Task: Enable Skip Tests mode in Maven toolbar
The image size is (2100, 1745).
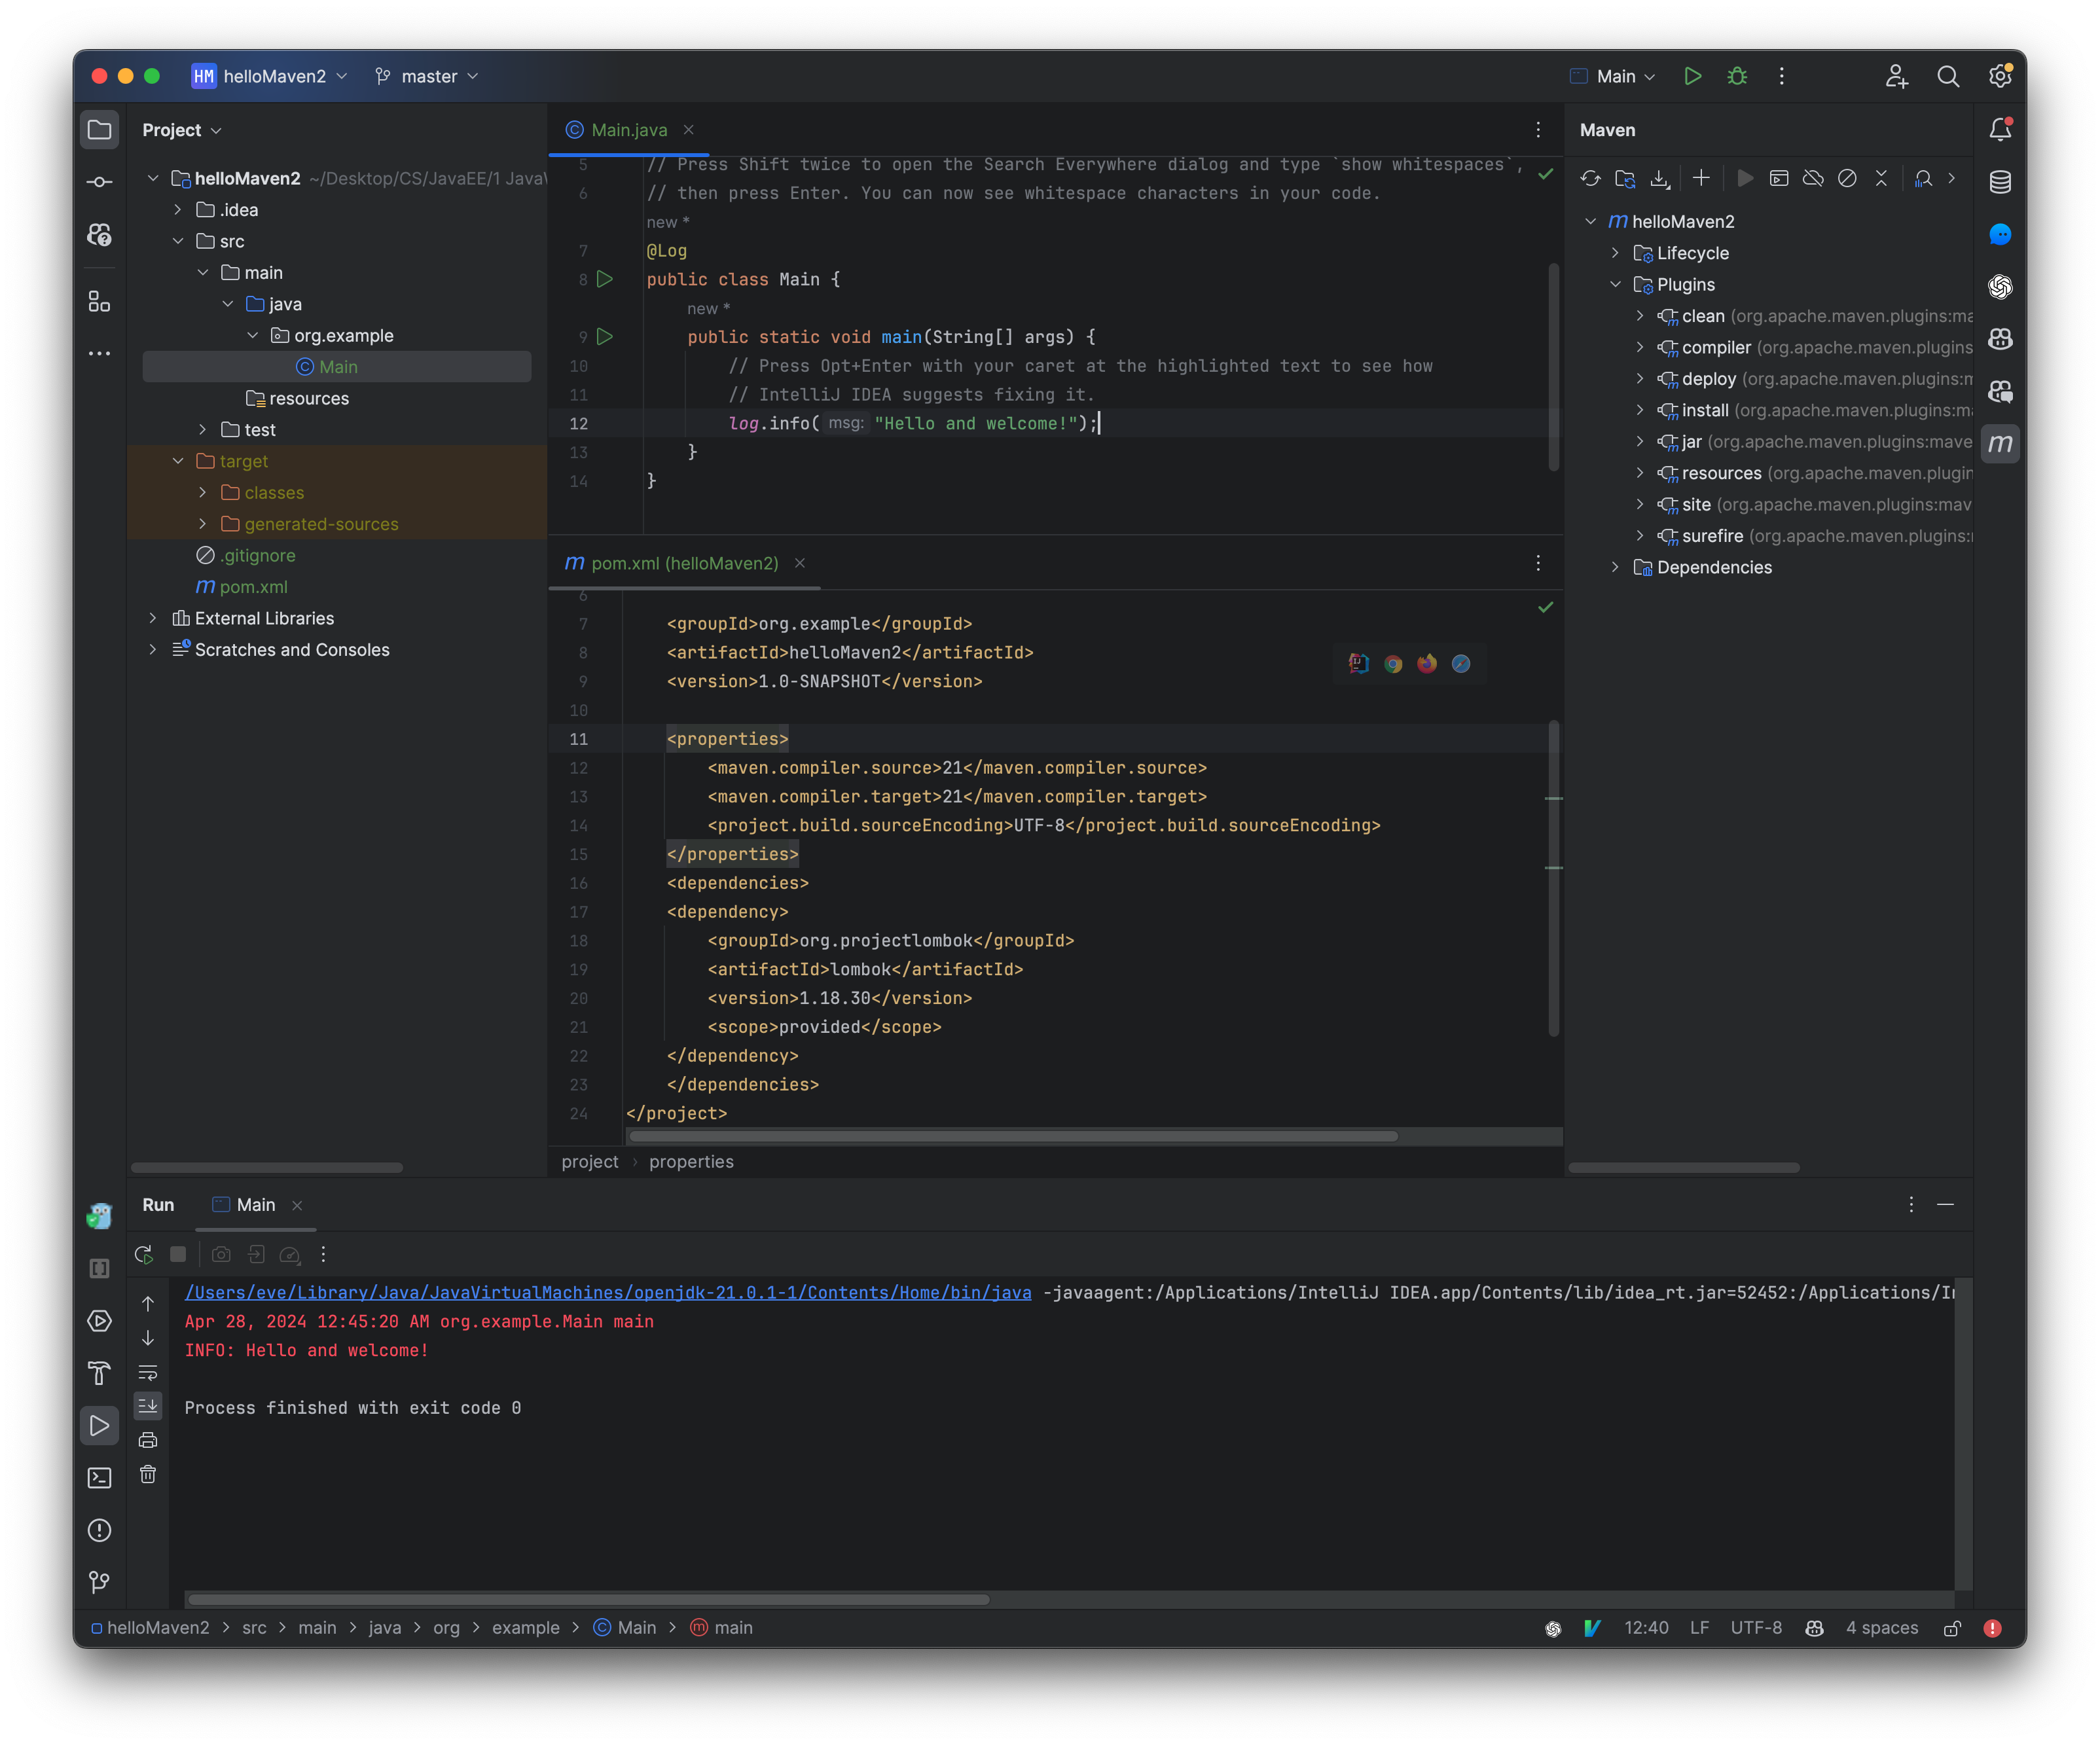Action: (x=1847, y=178)
